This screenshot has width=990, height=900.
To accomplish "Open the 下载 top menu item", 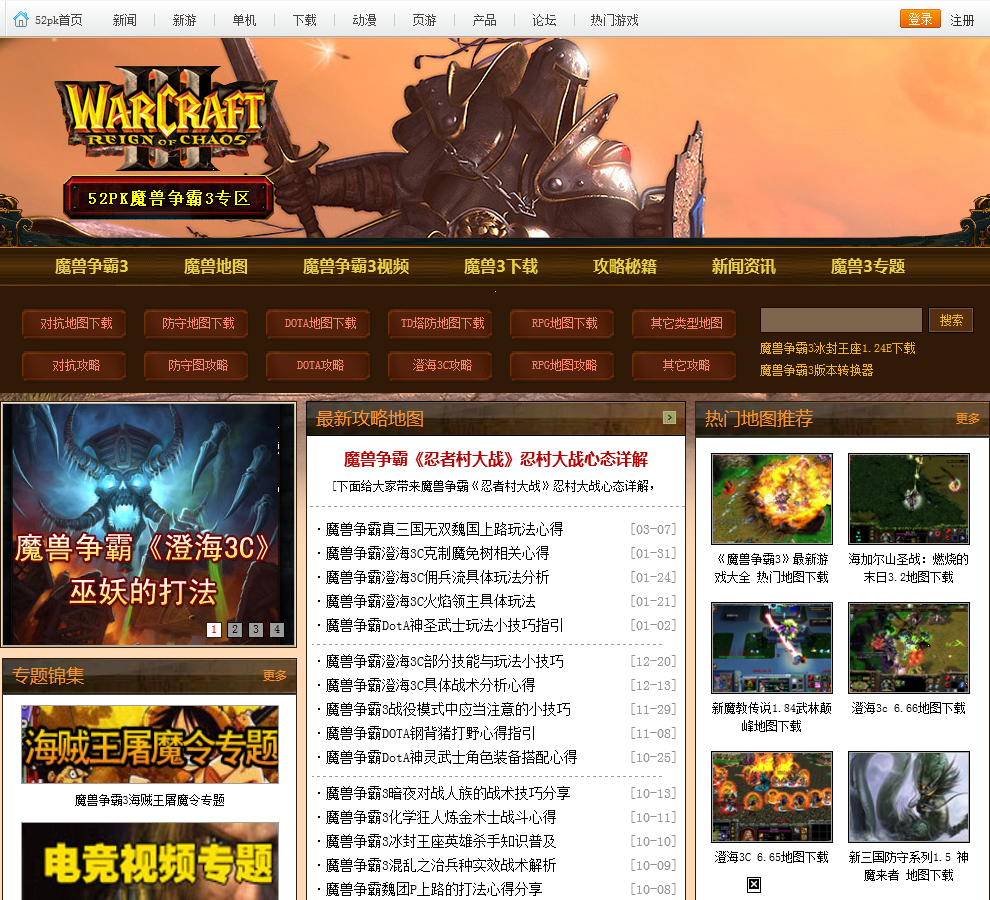I will [x=304, y=20].
